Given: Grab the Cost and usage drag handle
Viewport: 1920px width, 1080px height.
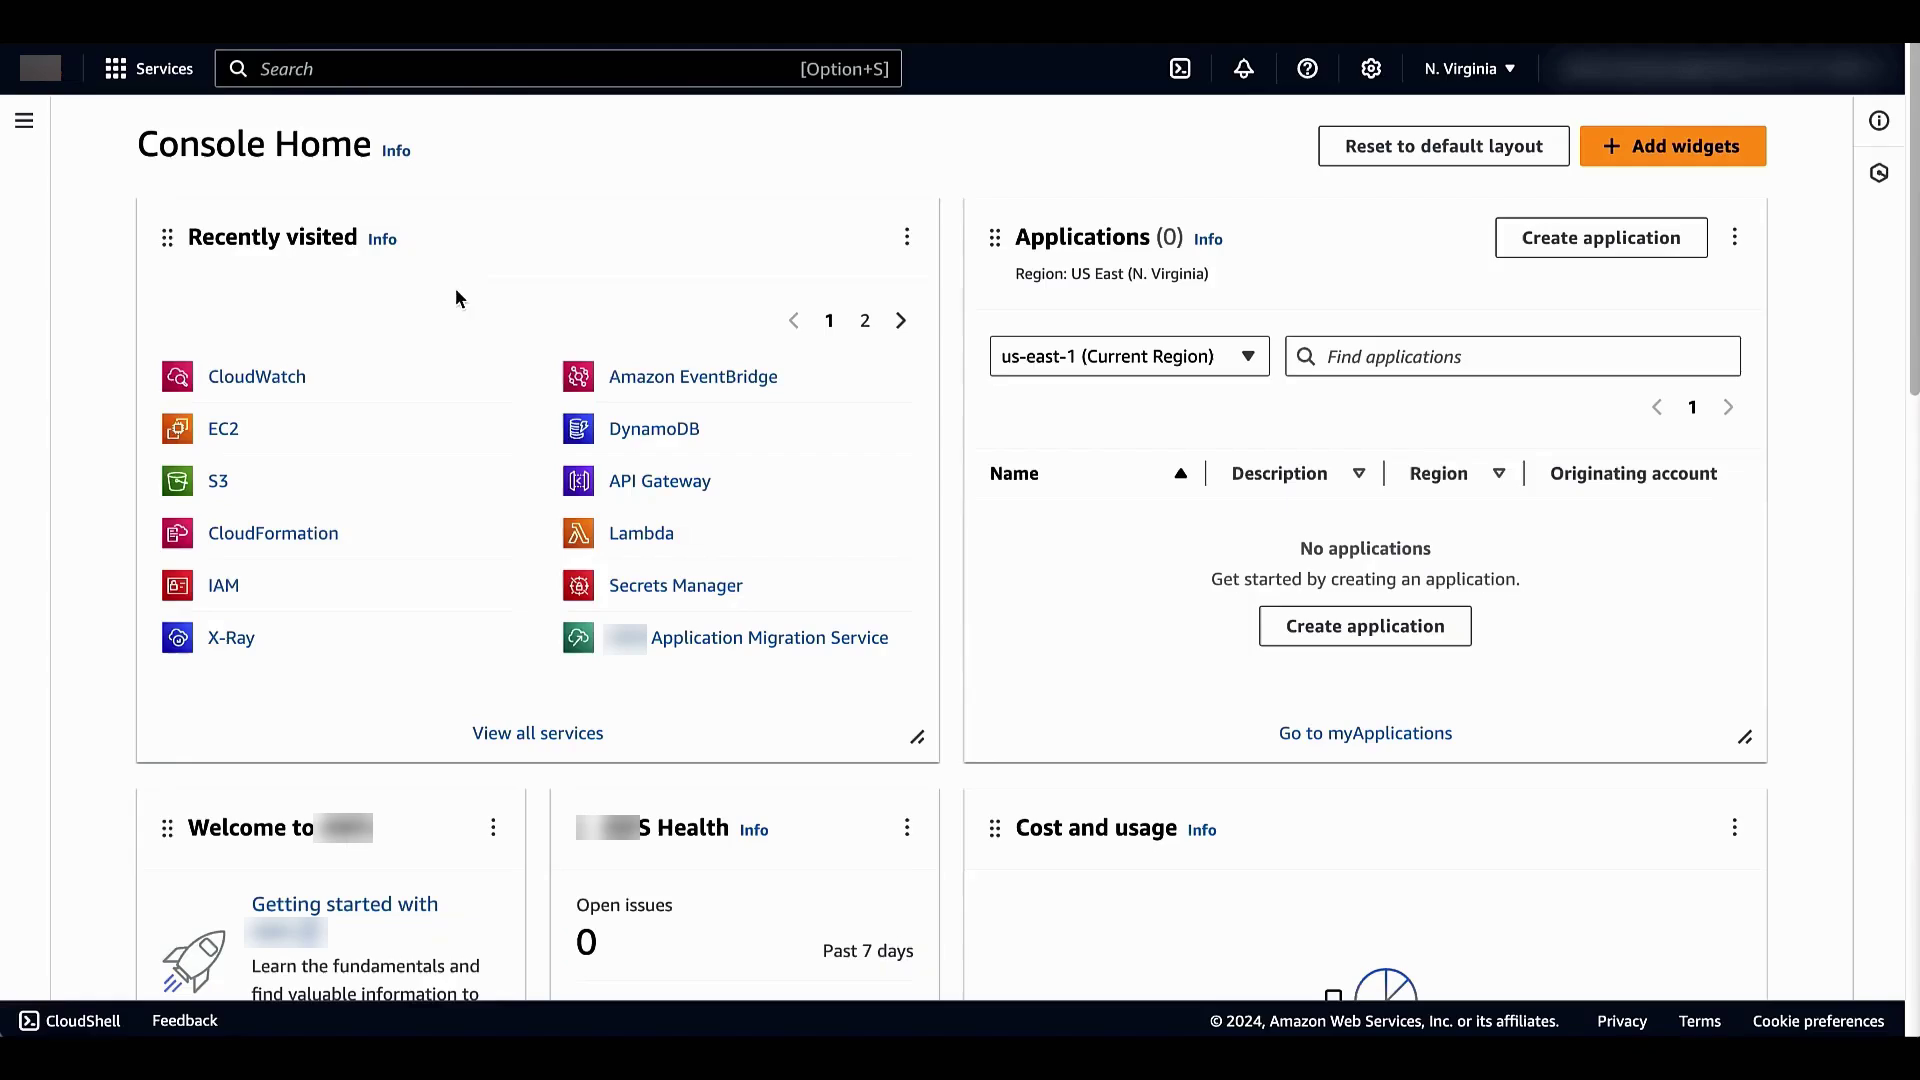Looking at the screenshot, I should [994, 828].
